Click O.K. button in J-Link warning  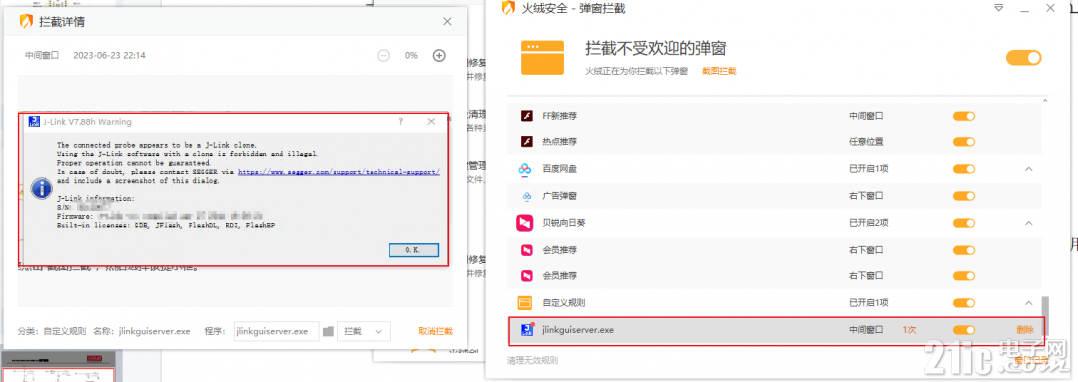point(413,250)
